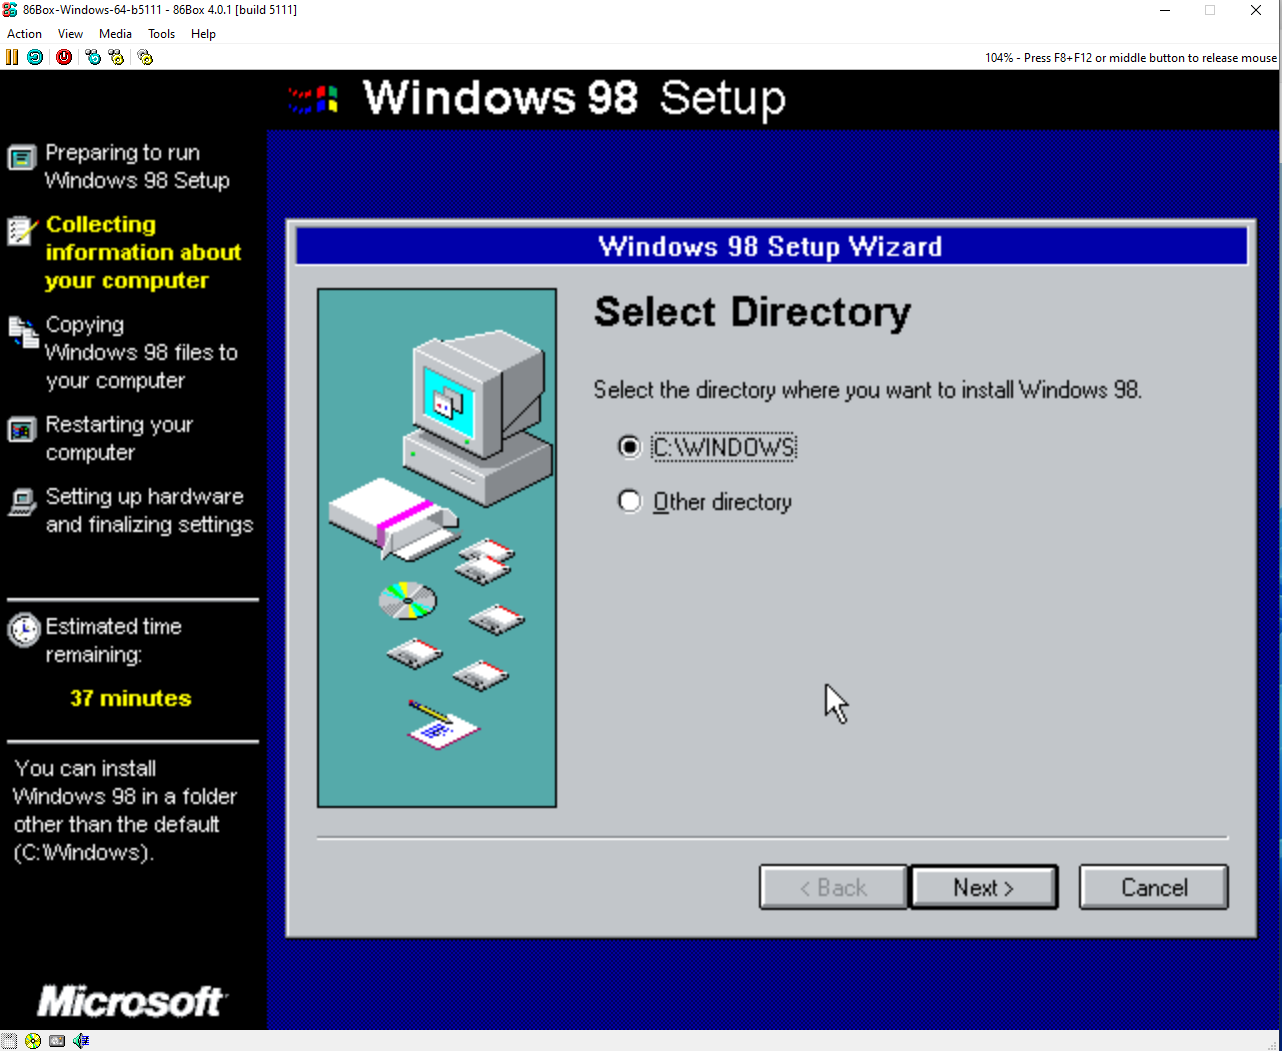
Task: Click the greyed-out < Back button
Action: click(x=833, y=887)
